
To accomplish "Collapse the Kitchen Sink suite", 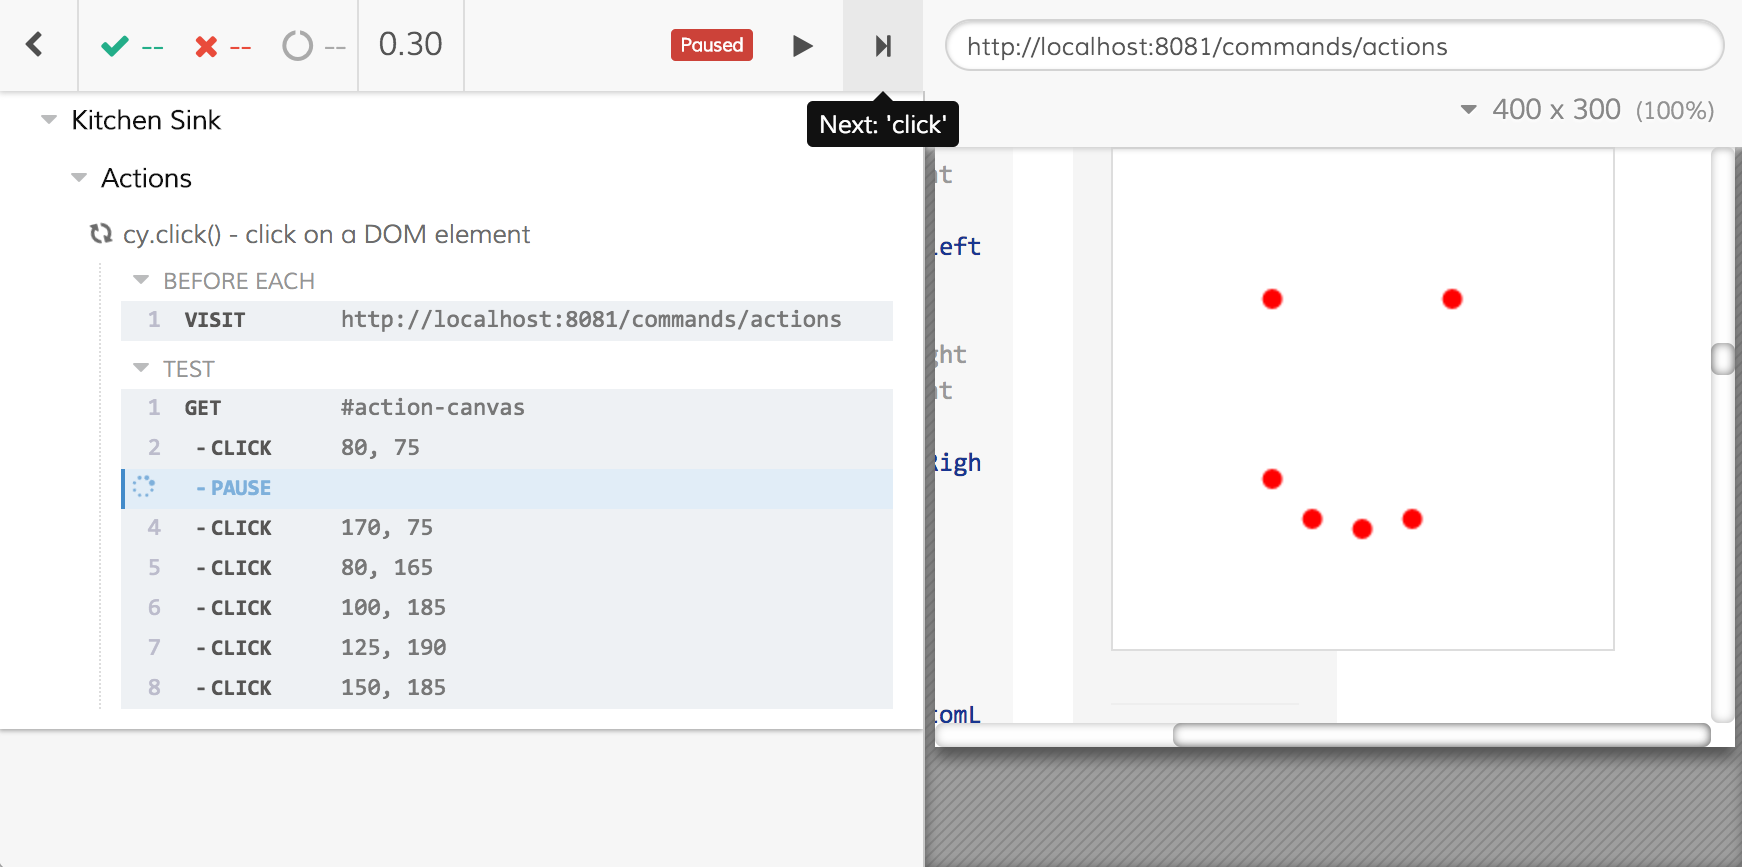I will pos(48,120).
